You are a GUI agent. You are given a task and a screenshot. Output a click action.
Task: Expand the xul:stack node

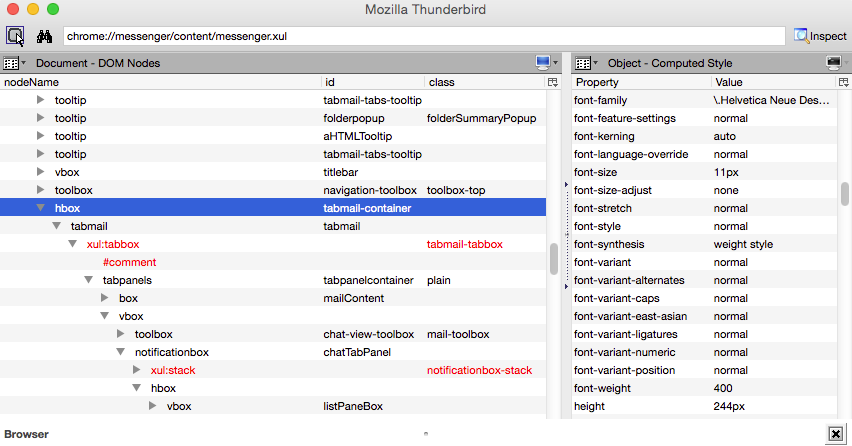point(136,369)
